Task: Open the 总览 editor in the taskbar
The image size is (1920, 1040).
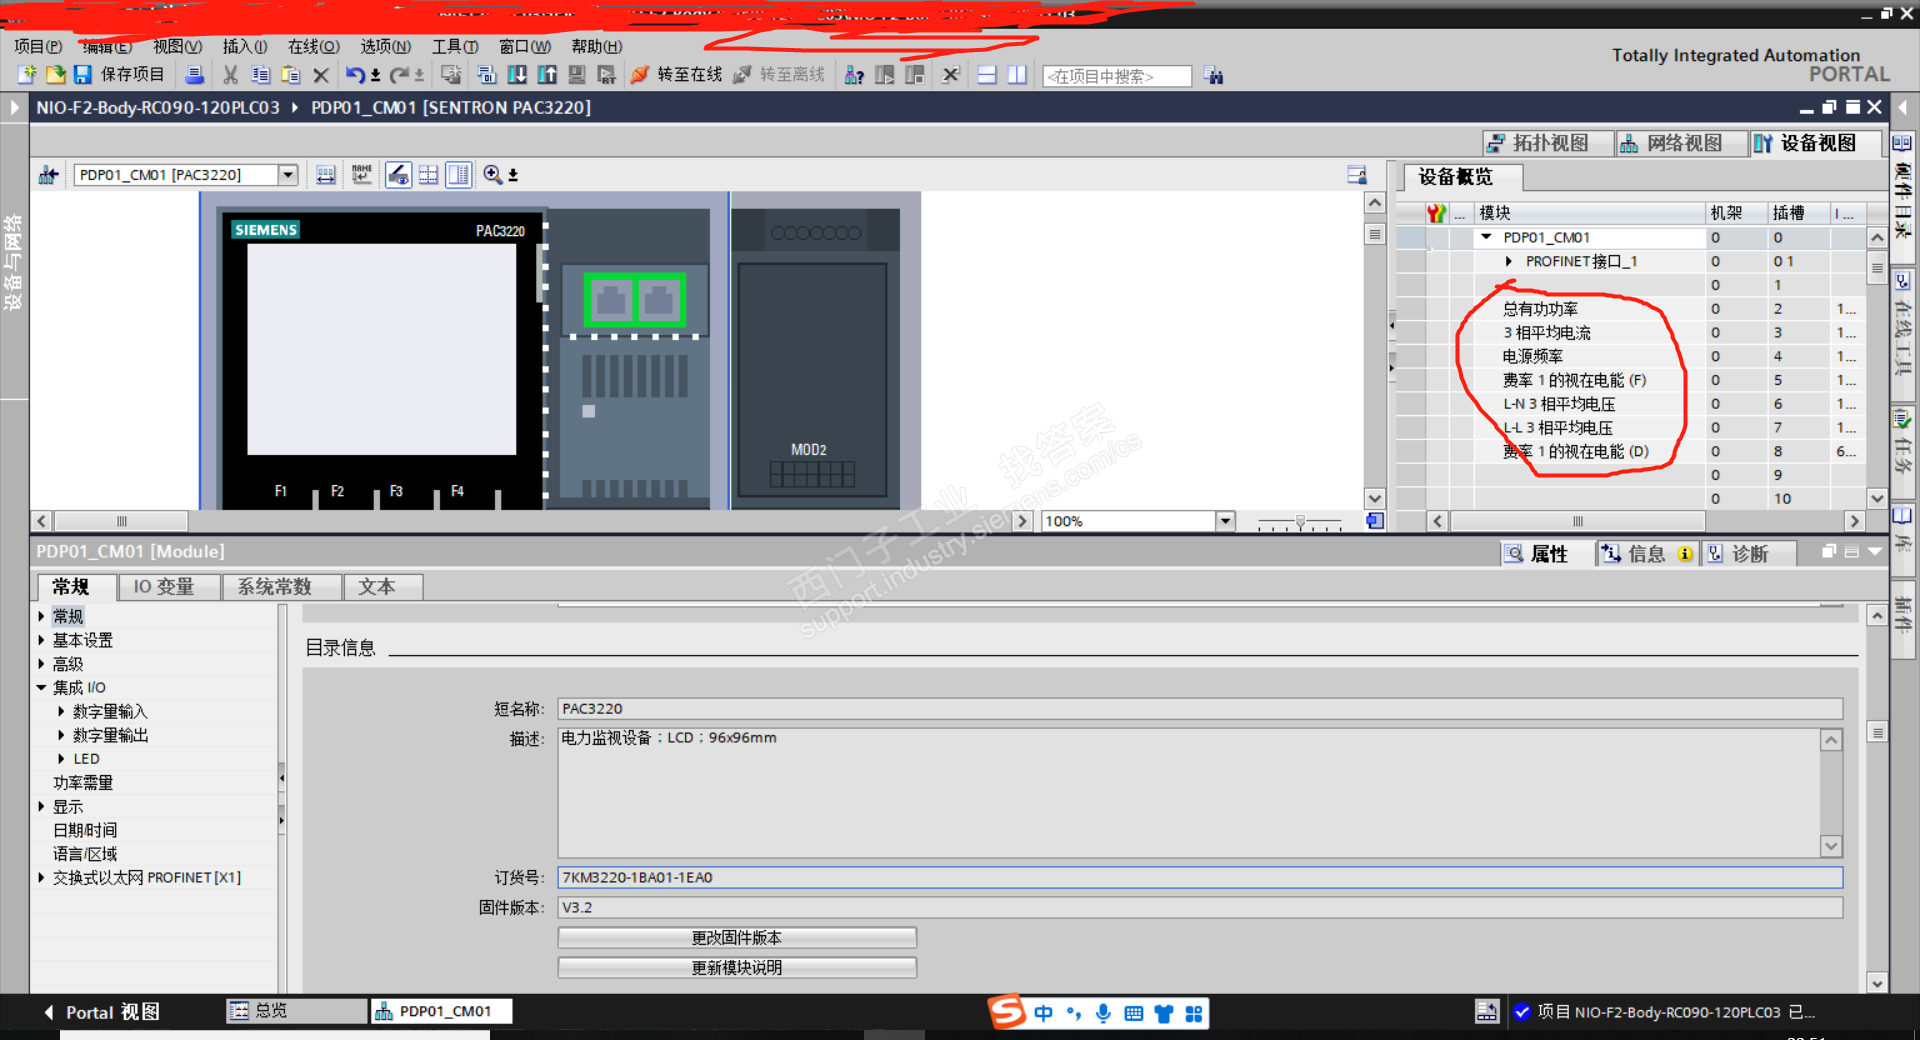Action: pos(296,1011)
